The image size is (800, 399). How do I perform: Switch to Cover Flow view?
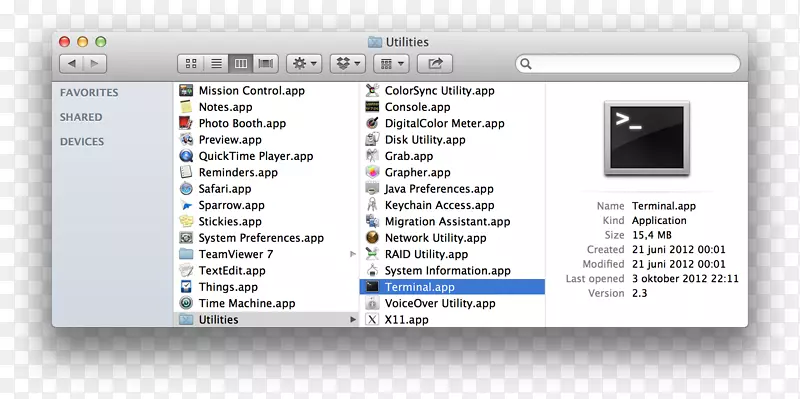(265, 64)
